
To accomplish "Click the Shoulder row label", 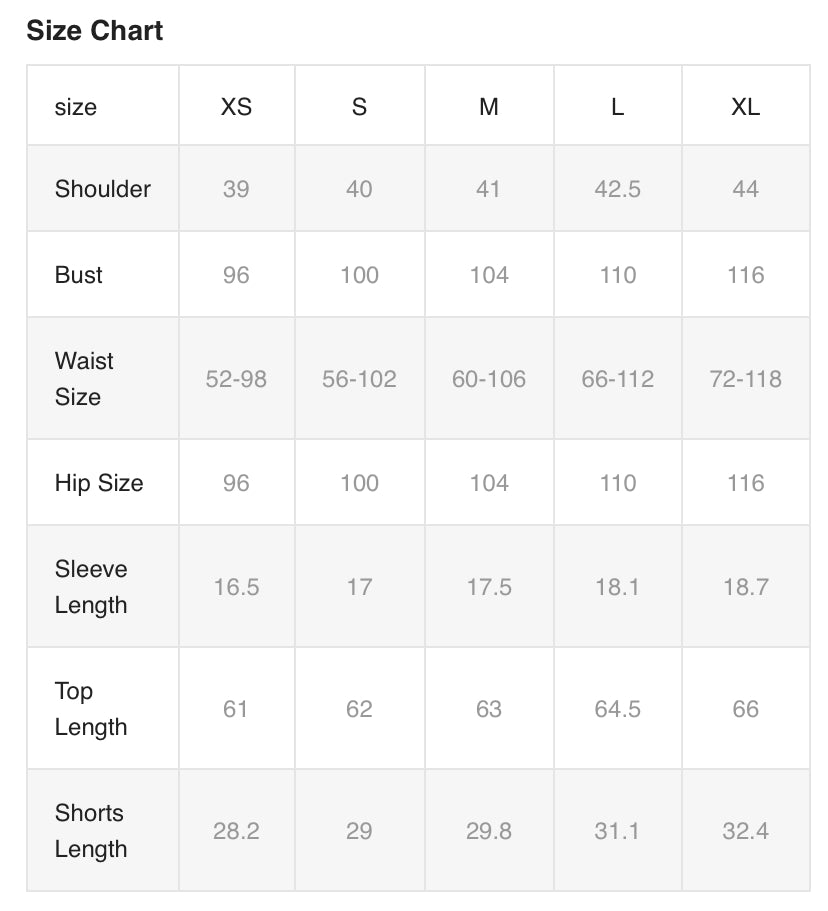I will tap(103, 189).
